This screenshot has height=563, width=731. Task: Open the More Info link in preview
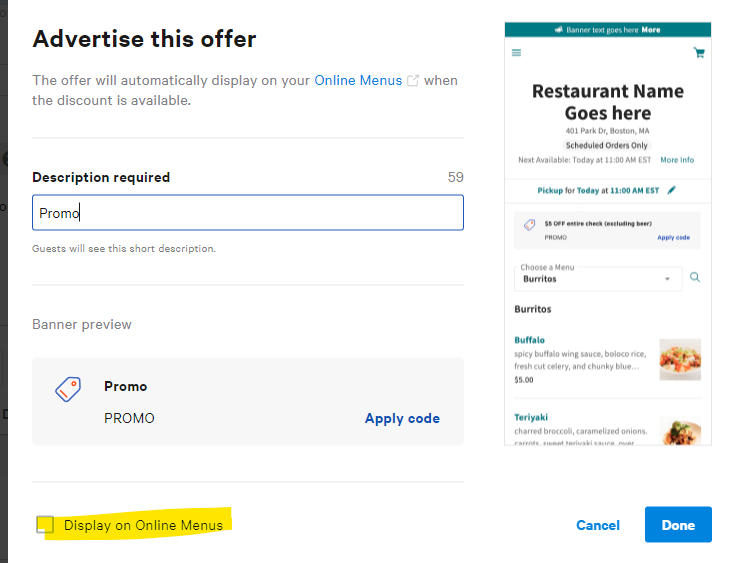coord(677,160)
